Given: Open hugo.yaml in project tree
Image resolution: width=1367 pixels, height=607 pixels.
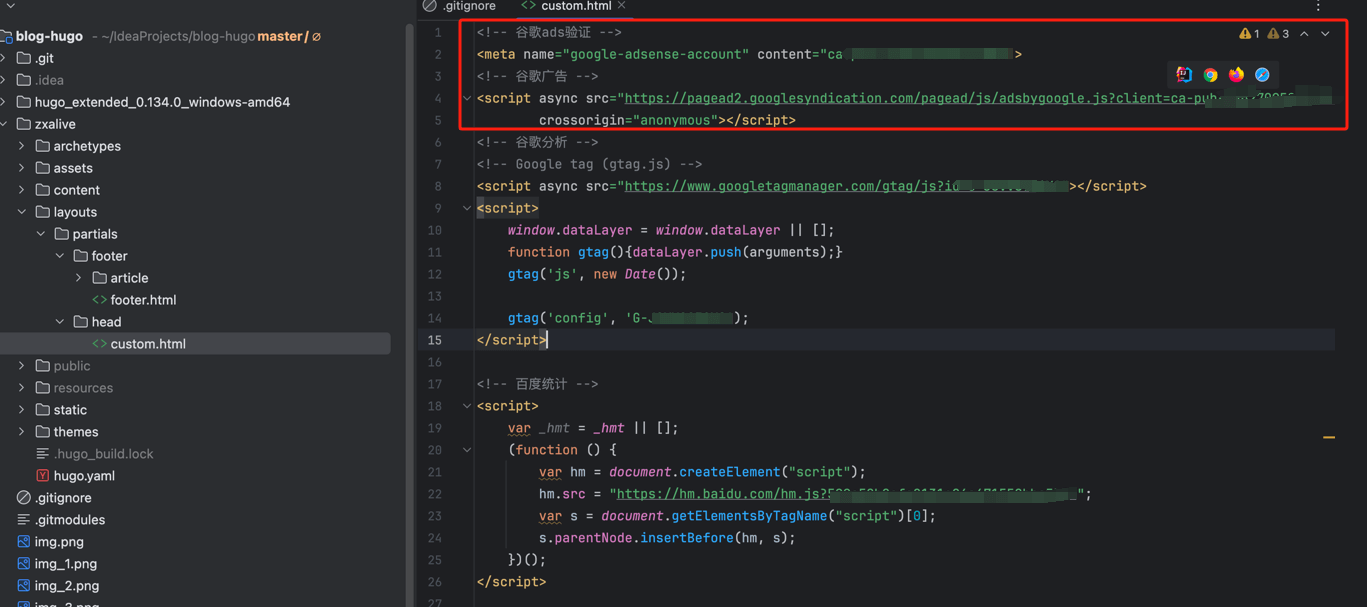Looking at the screenshot, I should coord(84,476).
